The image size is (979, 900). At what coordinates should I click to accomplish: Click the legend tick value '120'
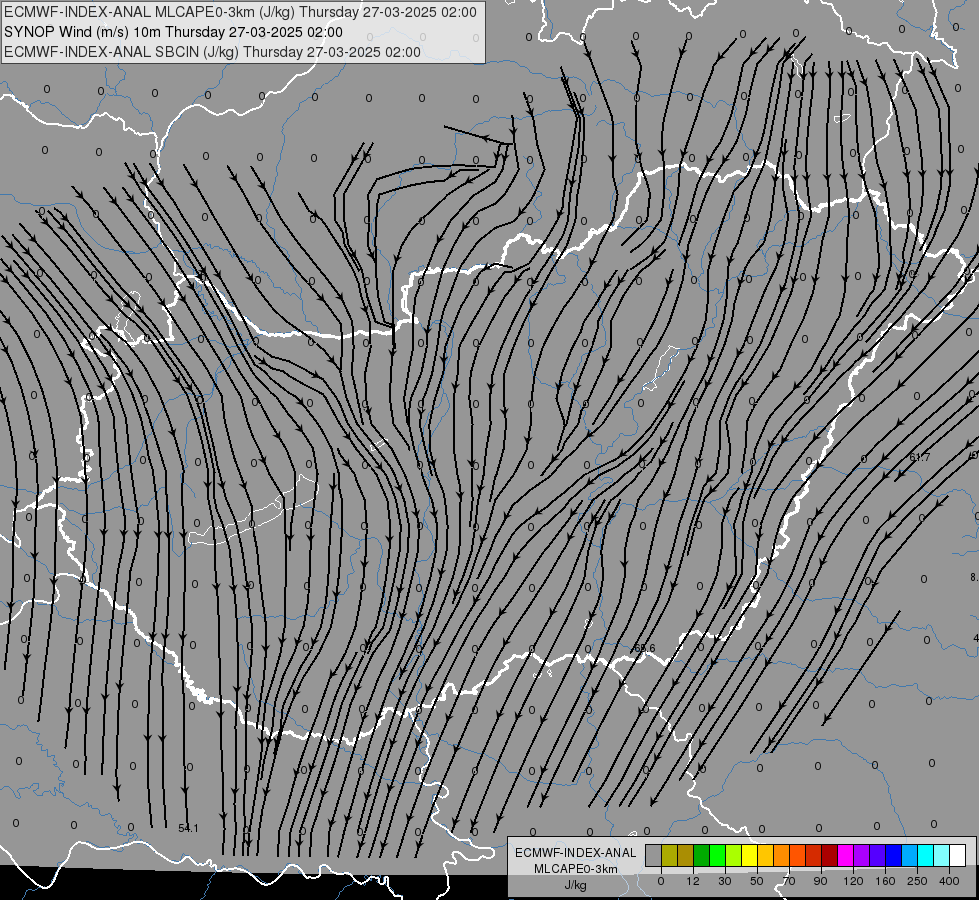[853, 881]
